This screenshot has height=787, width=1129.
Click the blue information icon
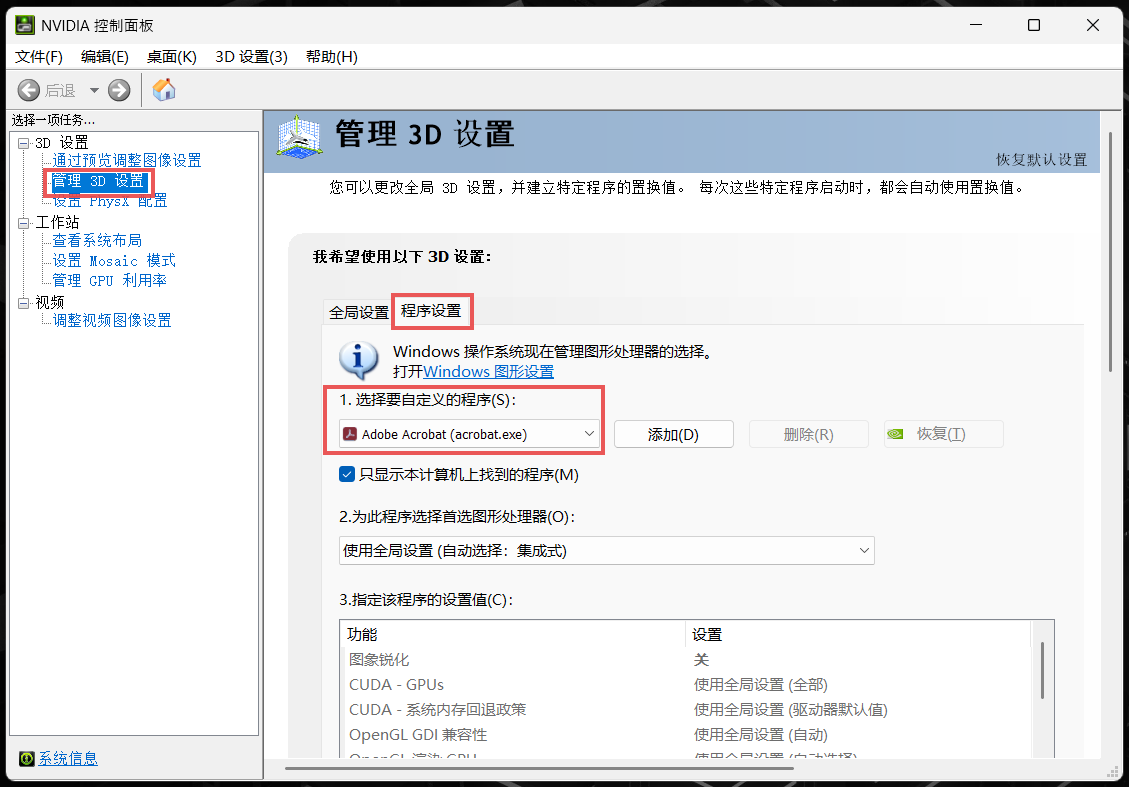pos(359,360)
